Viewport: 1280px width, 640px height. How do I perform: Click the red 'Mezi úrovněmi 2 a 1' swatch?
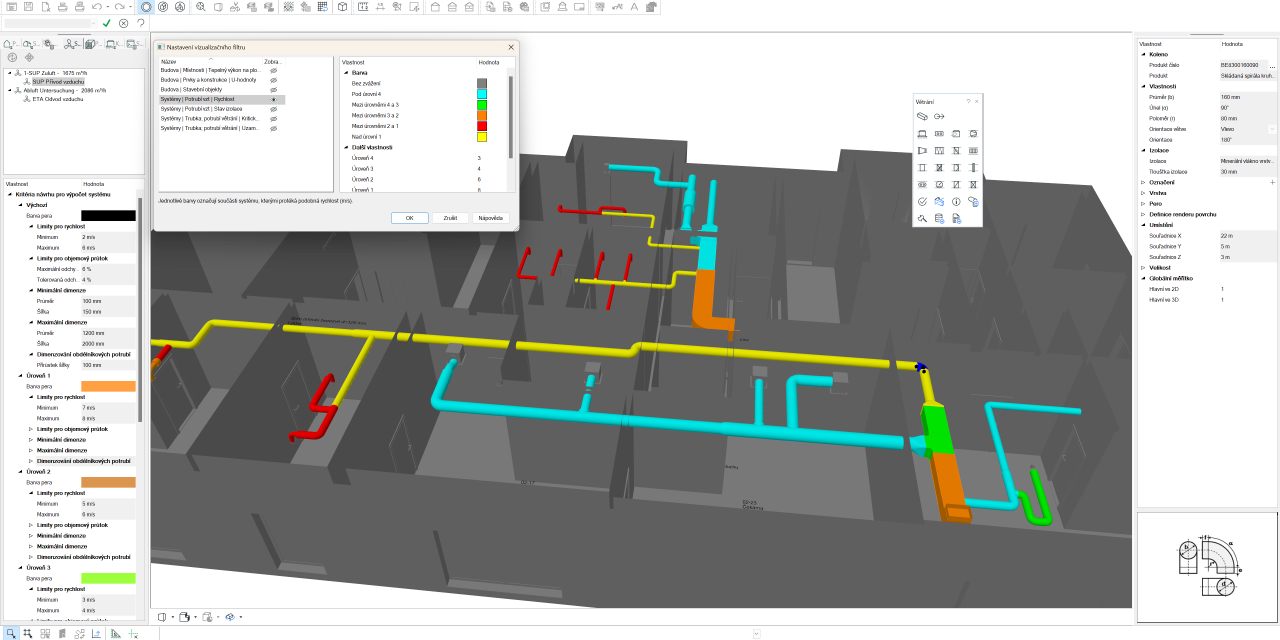coord(482,126)
